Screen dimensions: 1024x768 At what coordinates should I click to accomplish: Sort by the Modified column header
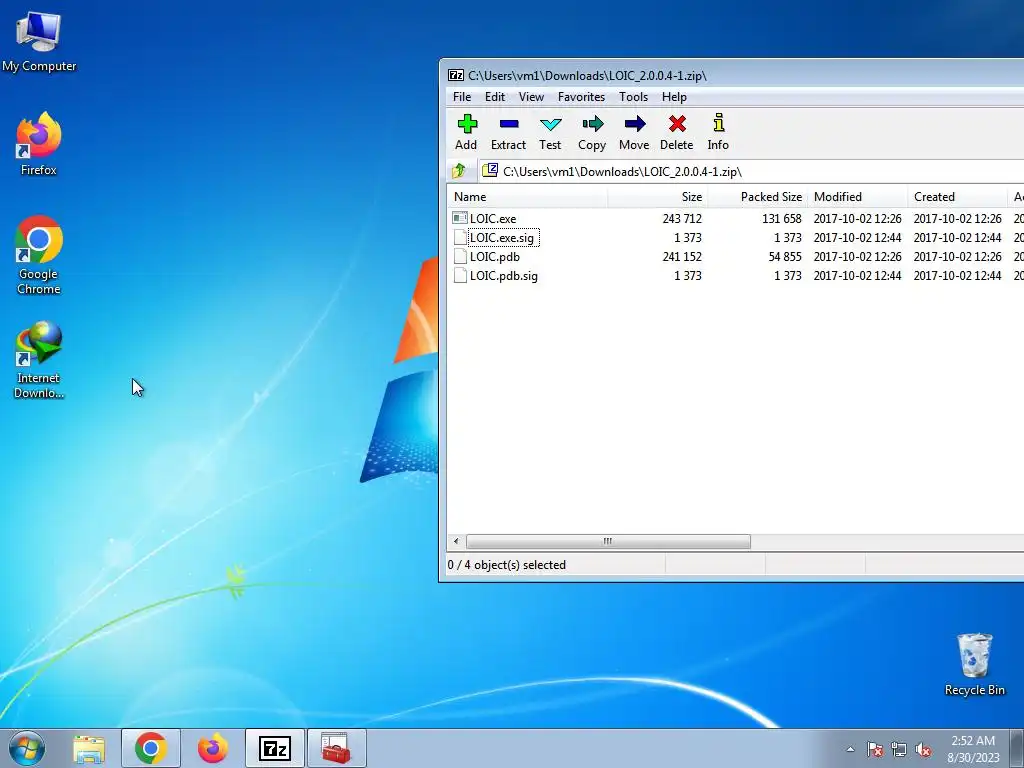click(857, 197)
